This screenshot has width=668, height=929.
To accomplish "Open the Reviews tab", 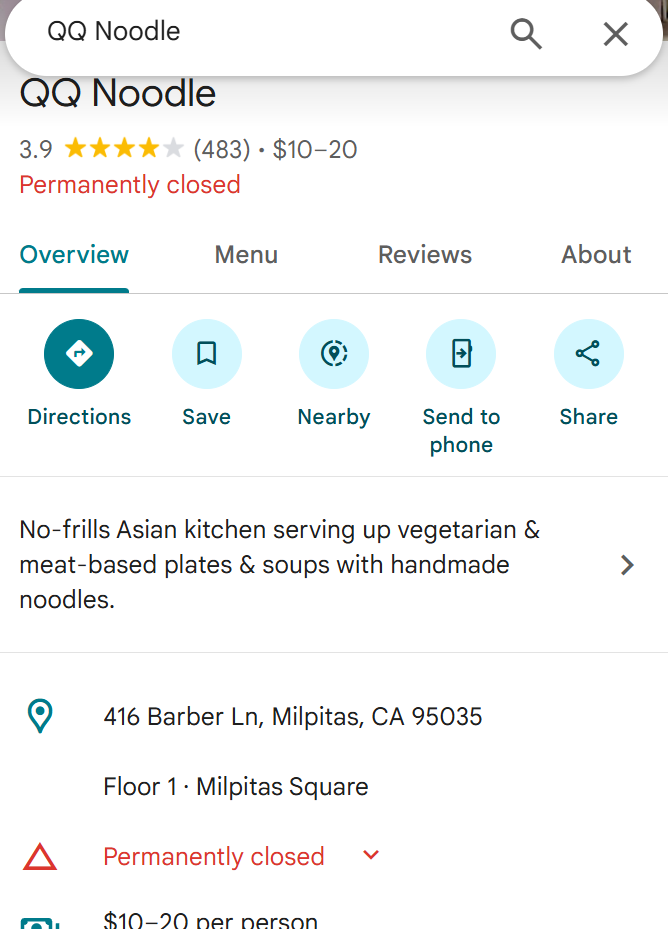I will (x=425, y=255).
